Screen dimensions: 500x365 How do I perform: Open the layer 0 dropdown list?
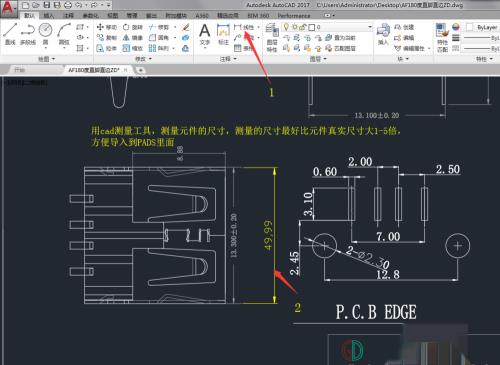coord(370,27)
